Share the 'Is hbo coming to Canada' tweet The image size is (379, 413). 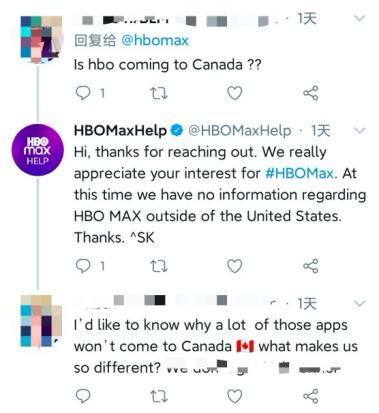coord(311,93)
